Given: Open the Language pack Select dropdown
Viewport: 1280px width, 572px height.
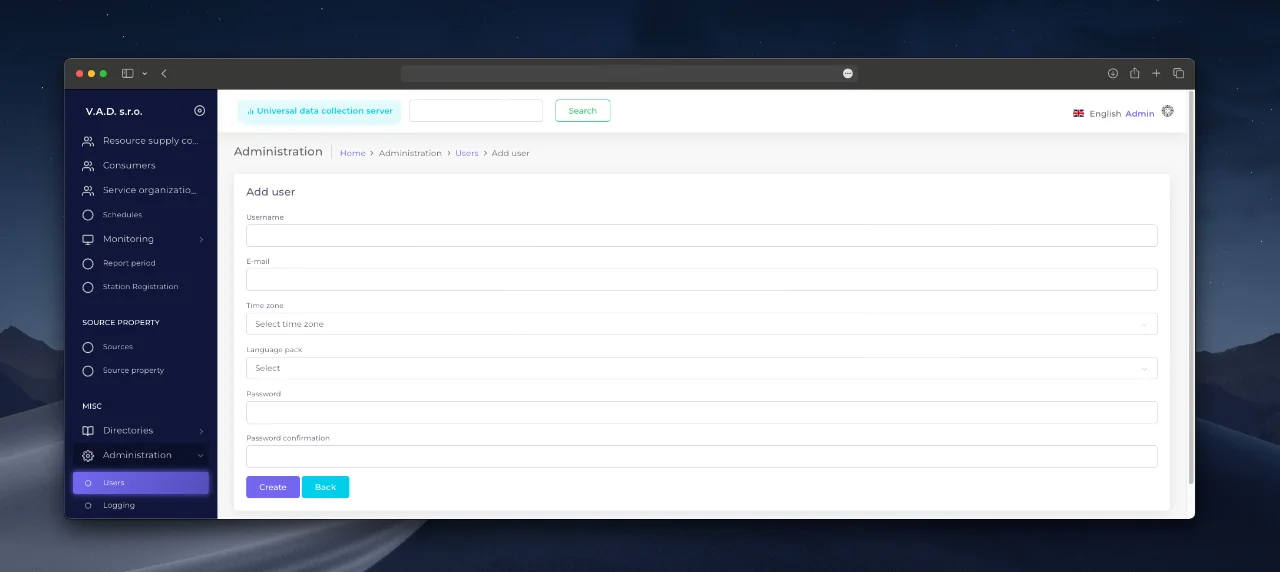Looking at the screenshot, I should coord(702,368).
